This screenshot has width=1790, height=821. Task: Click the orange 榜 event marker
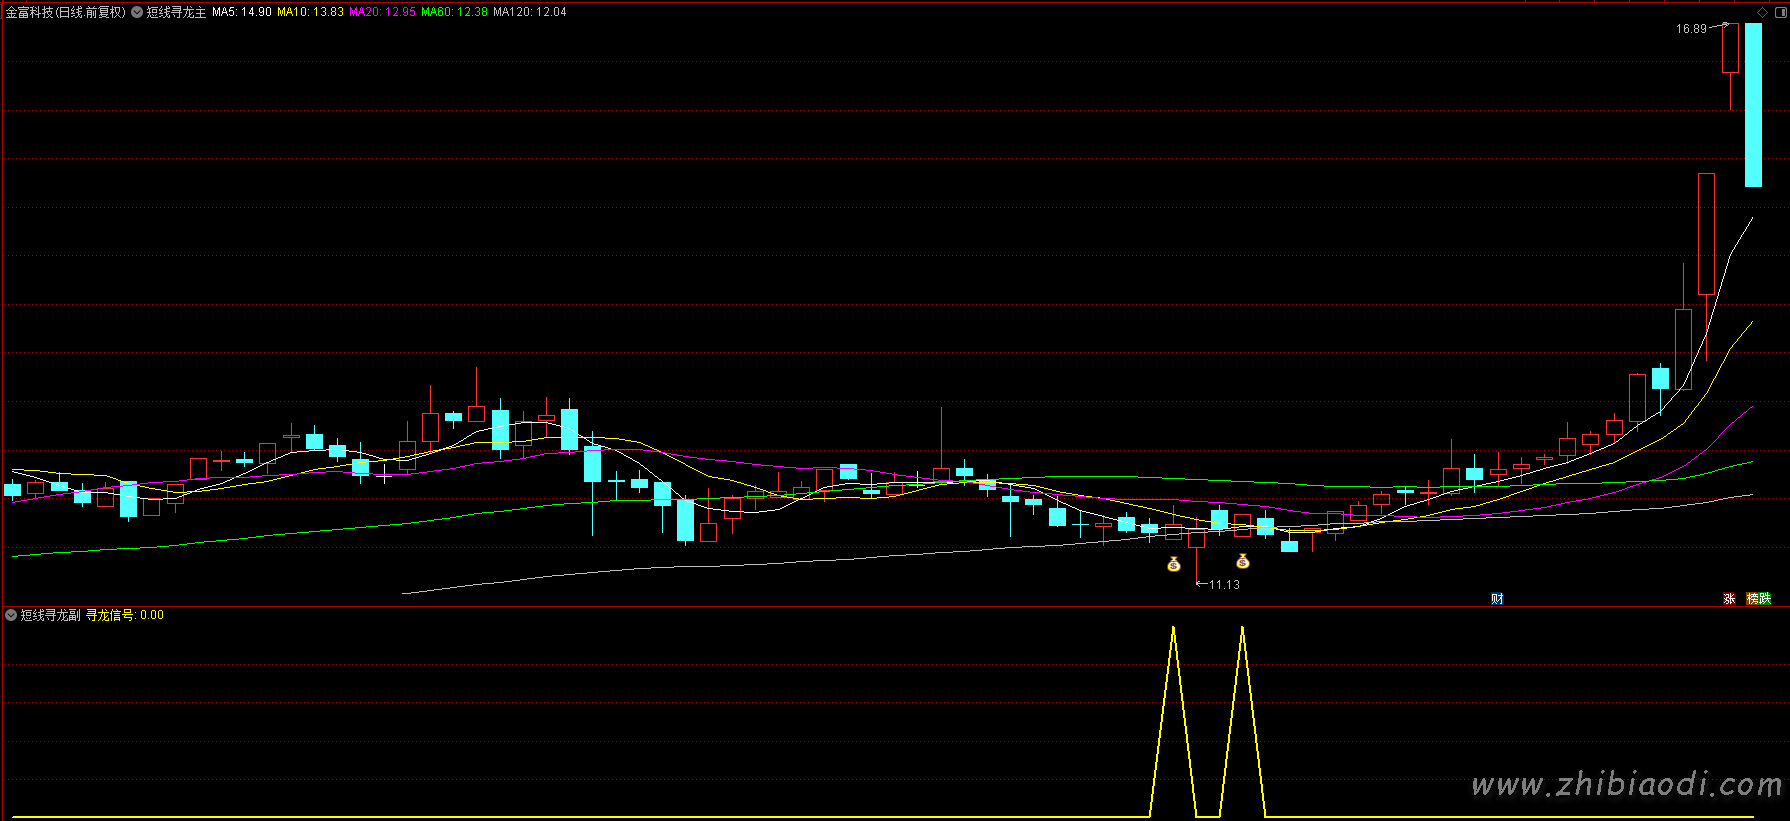[x=1753, y=599]
